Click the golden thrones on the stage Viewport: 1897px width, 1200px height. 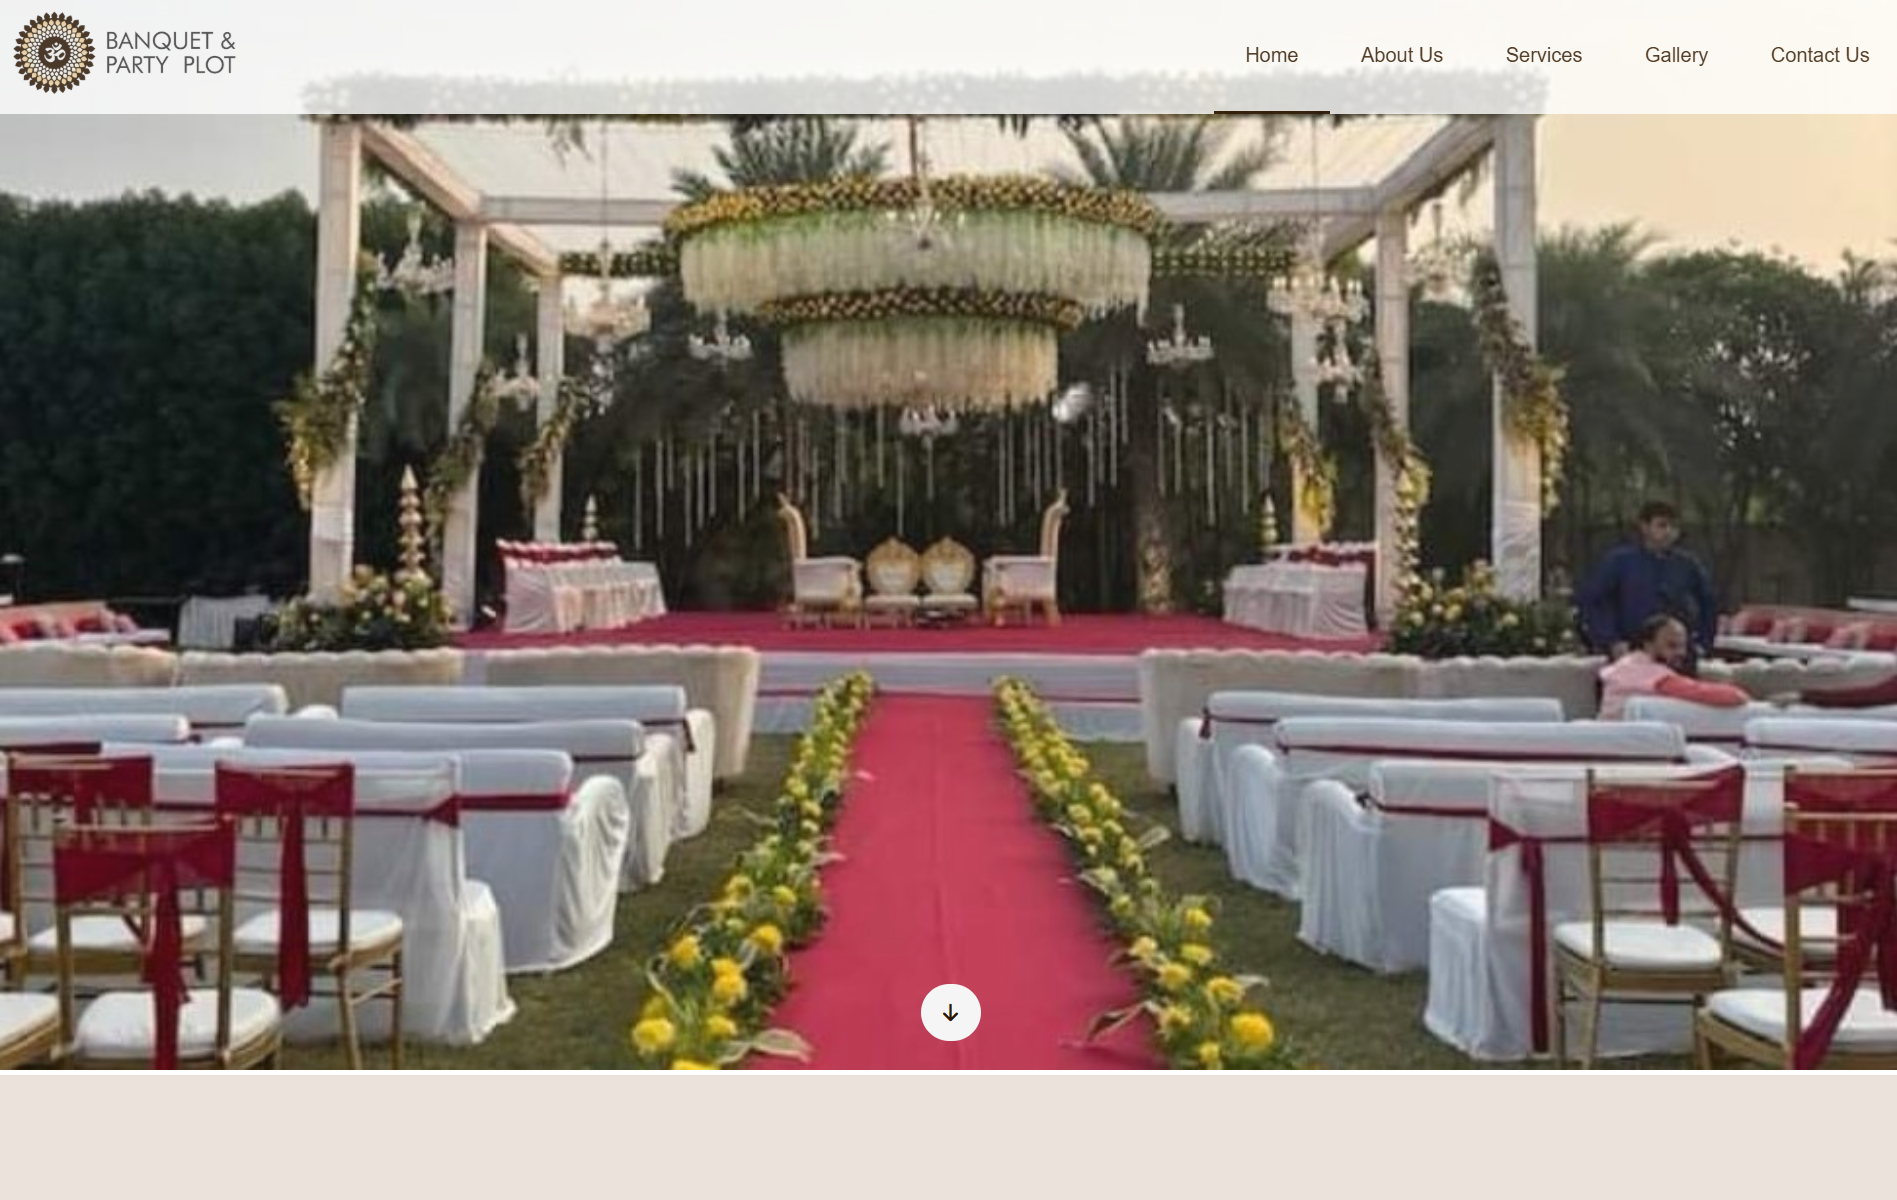920,575
